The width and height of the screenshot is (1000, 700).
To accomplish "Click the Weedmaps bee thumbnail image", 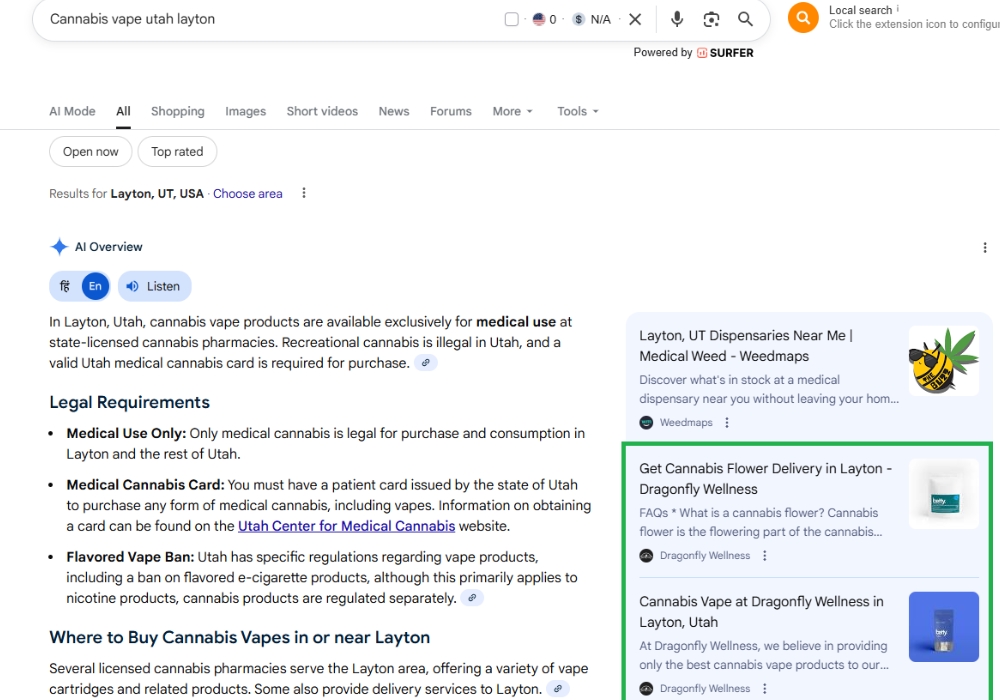I will [x=943, y=361].
